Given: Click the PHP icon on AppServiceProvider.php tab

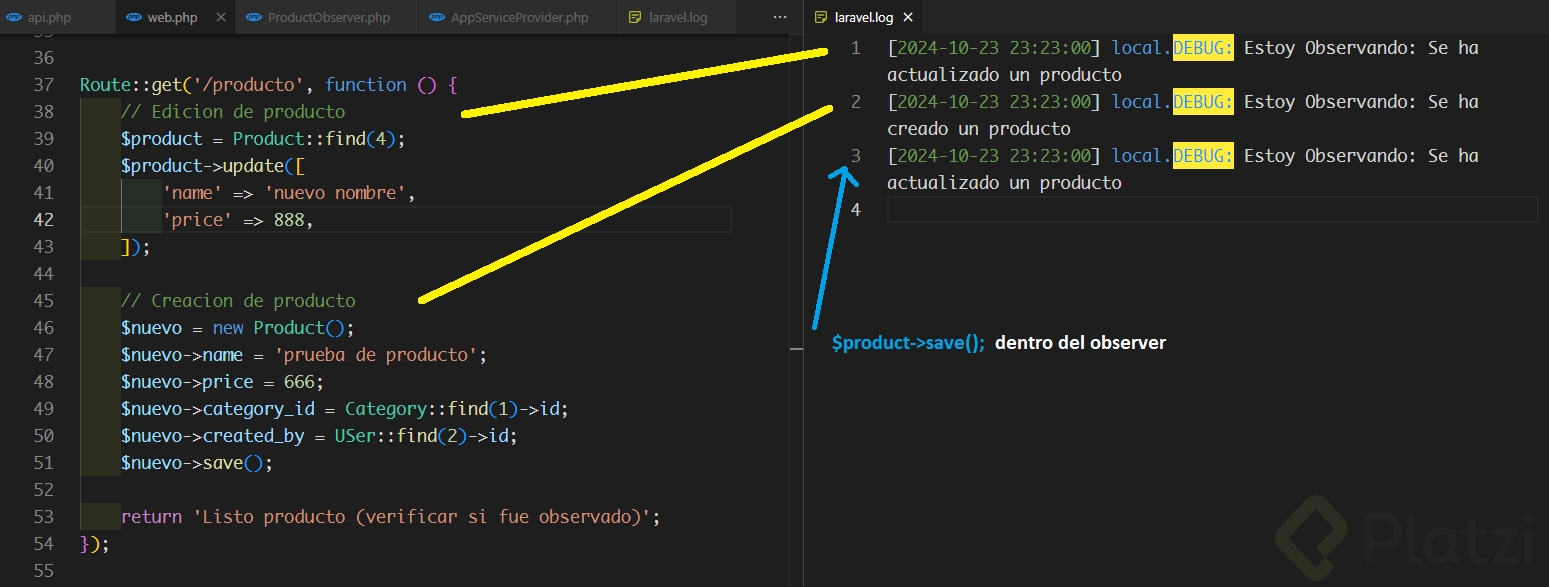Looking at the screenshot, I should pyautogui.click(x=437, y=18).
